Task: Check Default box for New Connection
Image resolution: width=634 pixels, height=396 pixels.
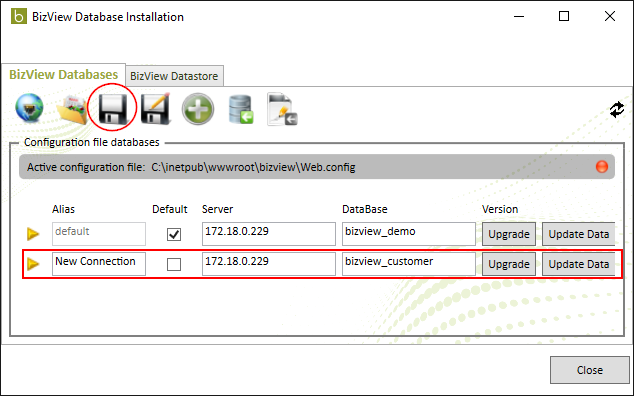Action: pos(174,265)
